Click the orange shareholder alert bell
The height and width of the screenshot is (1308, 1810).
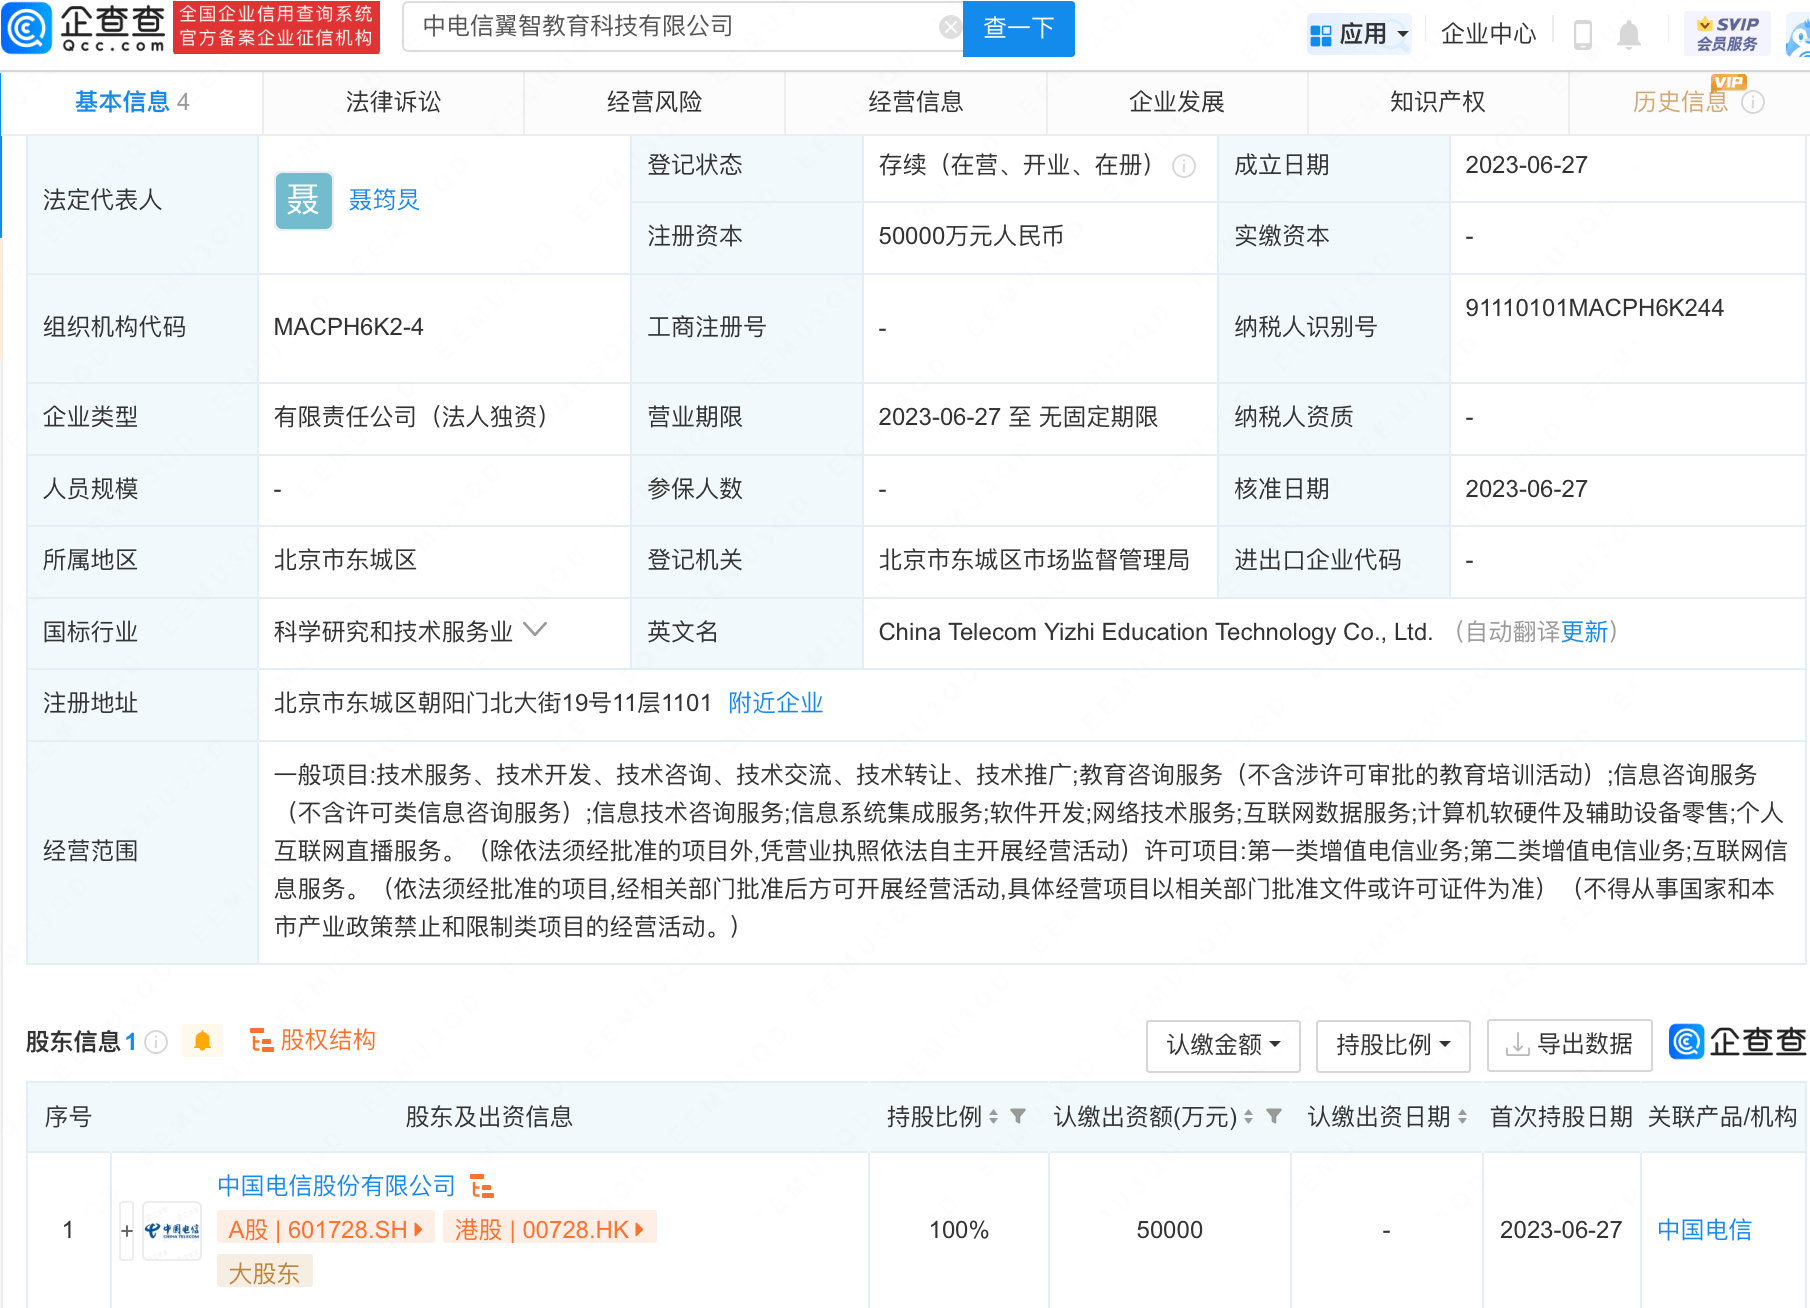[x=202, y=1041]
